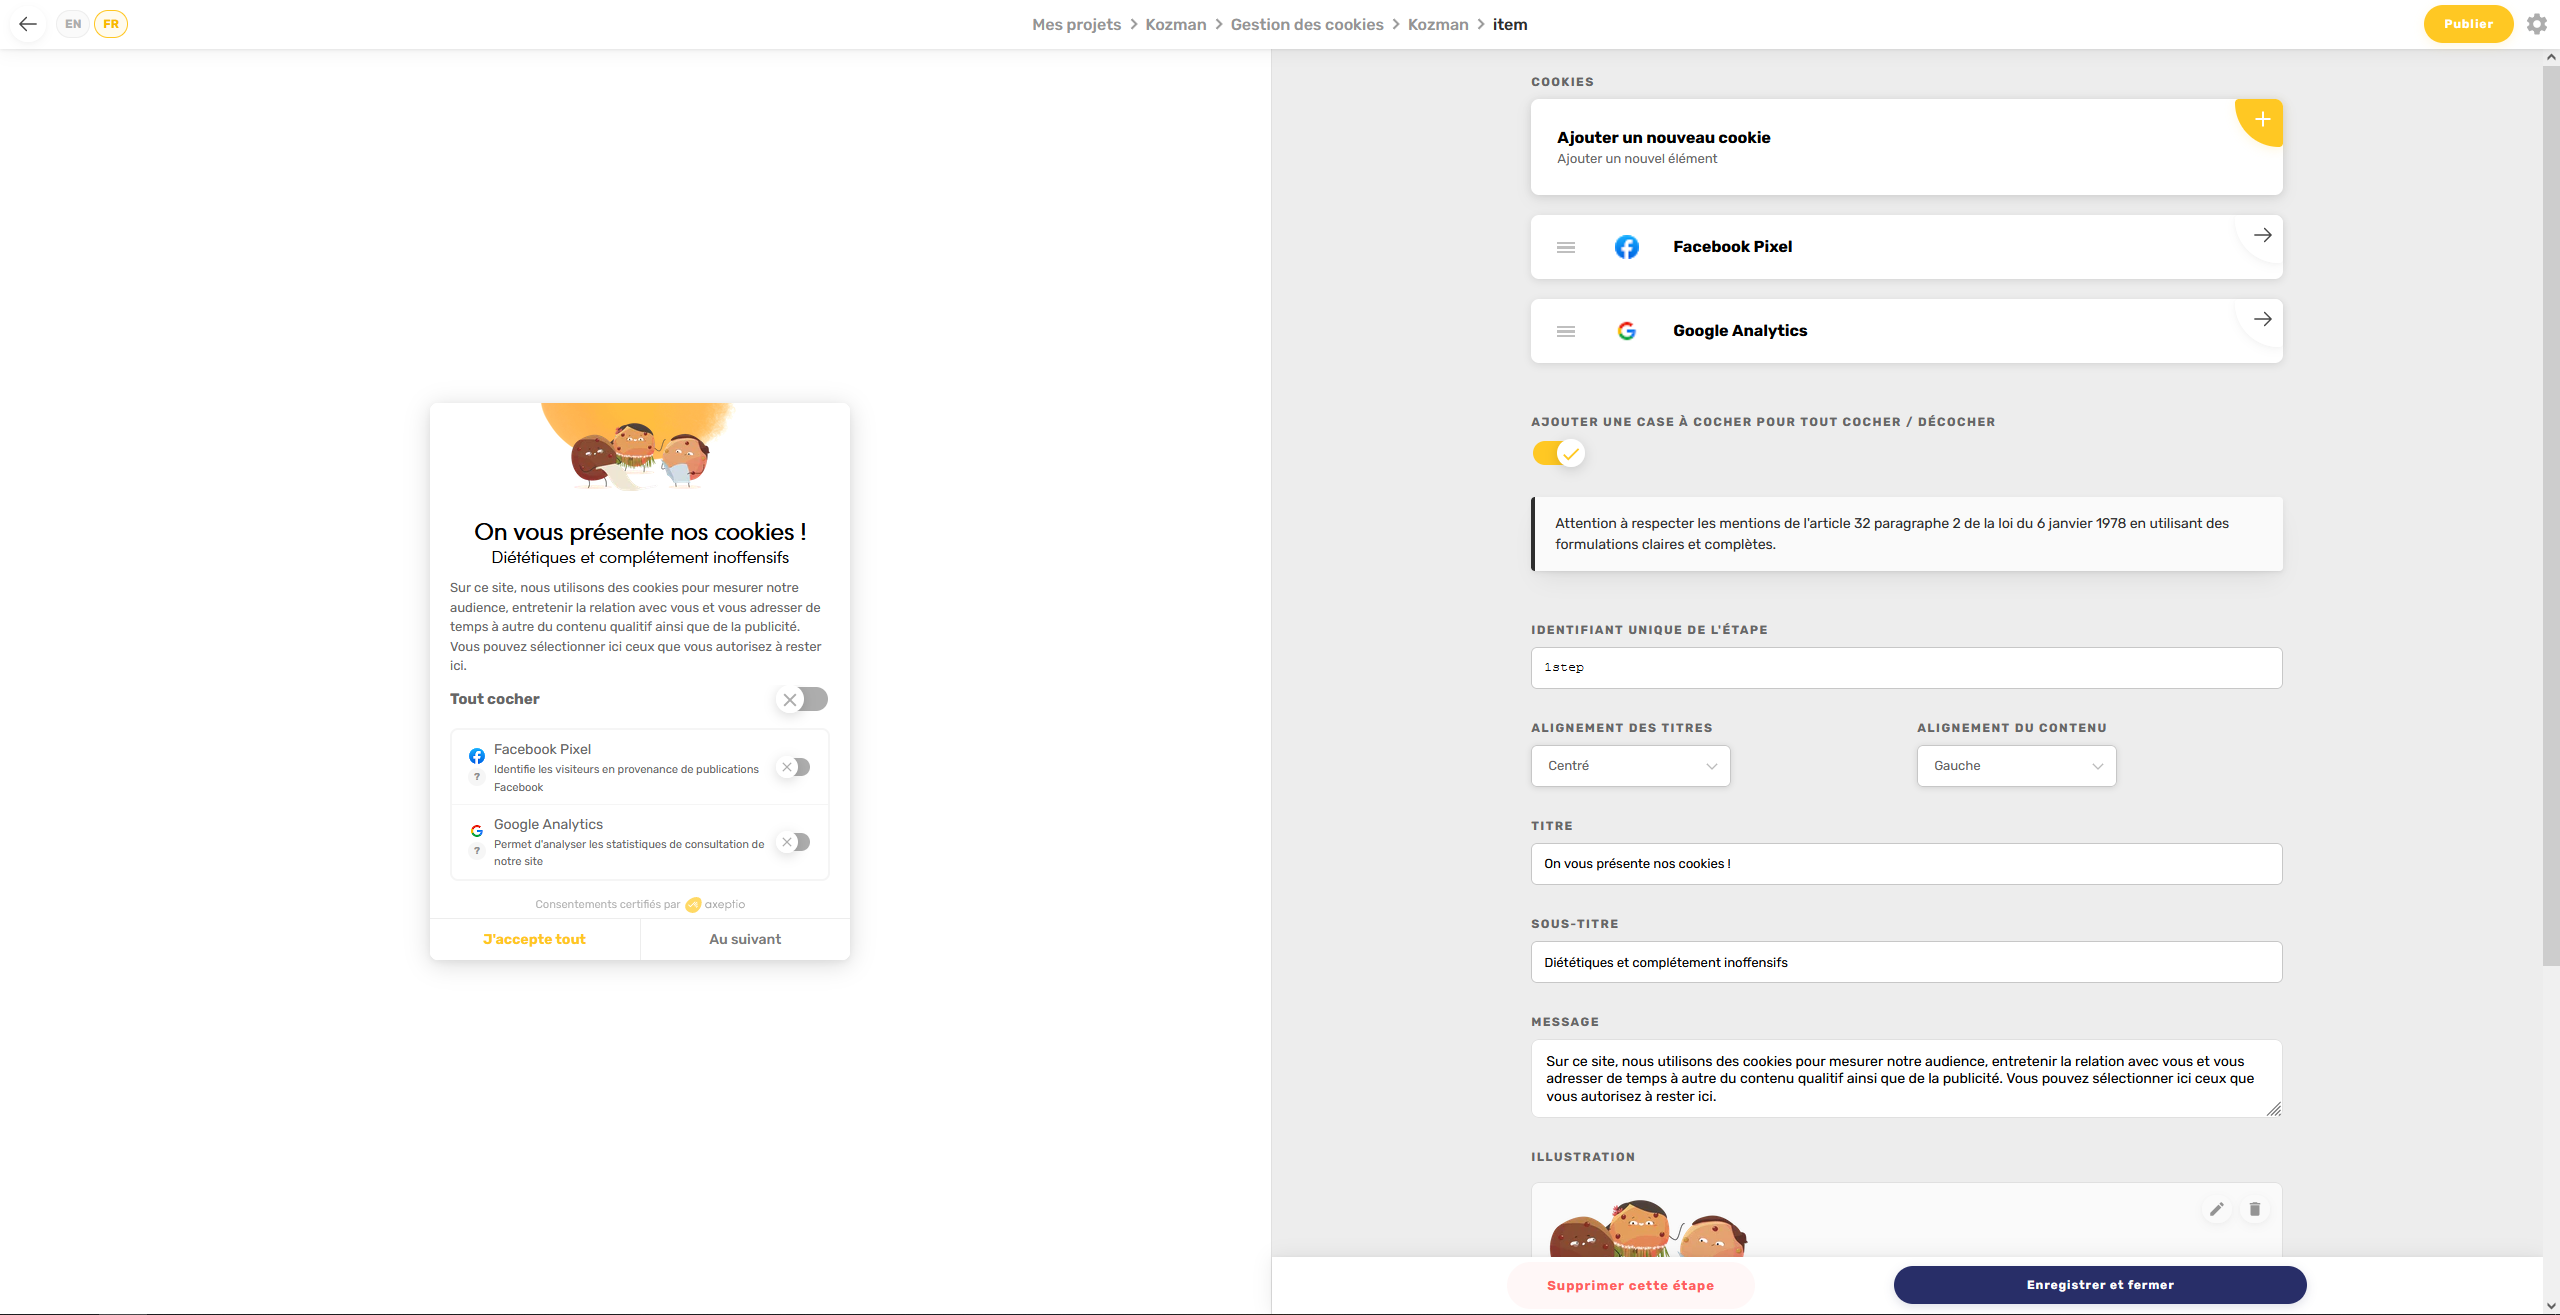Open Alignement du contenu dropdown

(x=2016, y=766)
